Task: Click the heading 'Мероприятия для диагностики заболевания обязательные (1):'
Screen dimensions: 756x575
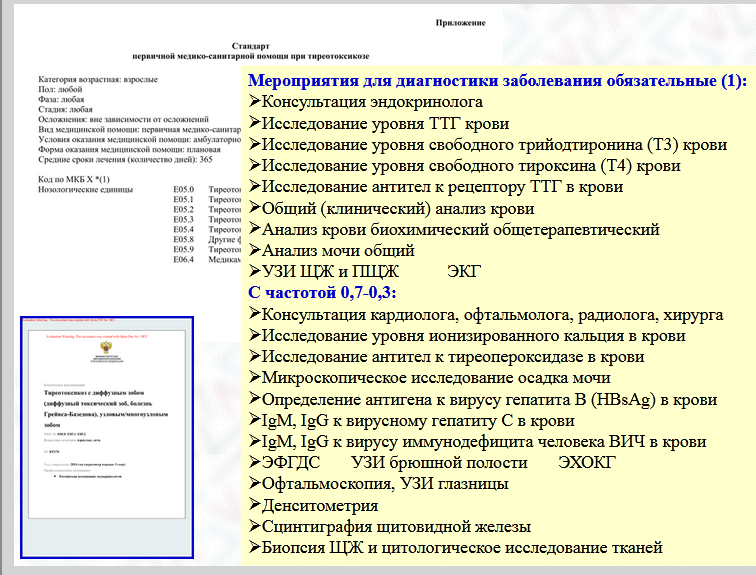Action: (497, 80)
